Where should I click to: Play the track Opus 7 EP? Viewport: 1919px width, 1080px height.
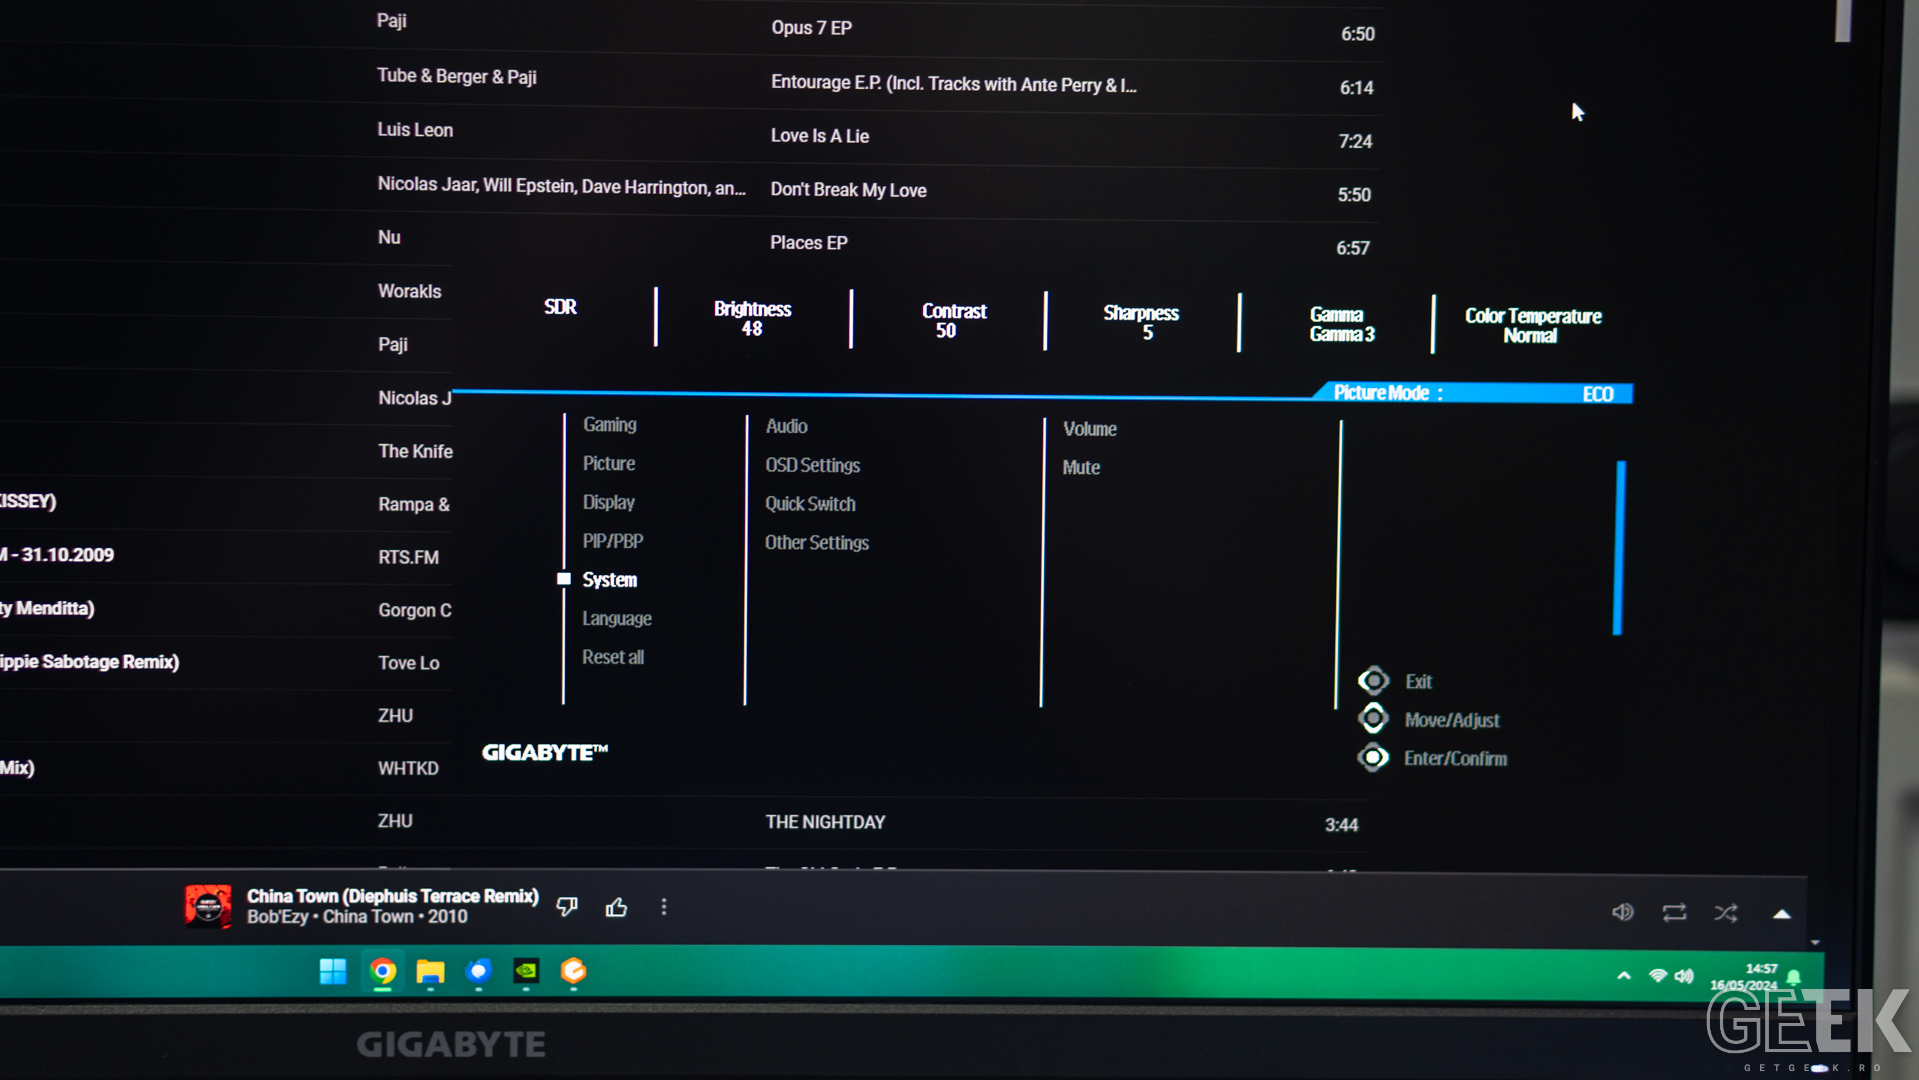click(811, 28)
